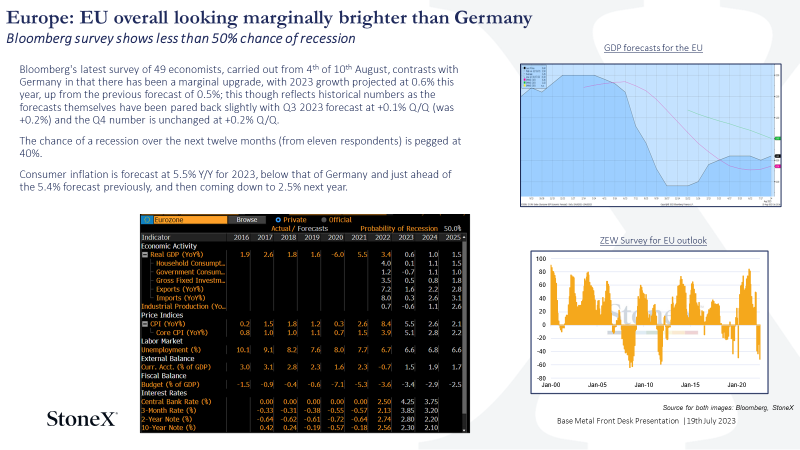This screenshot has height=450, width=800.
Task: Click the Economic Activity section heading
Action: pos(169,246)
